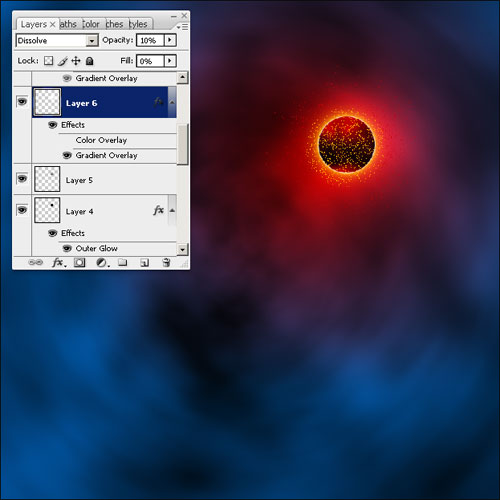
Task: Click the fx icon on Layer 6
Action: pyautogui.click(x=159, y=102)
